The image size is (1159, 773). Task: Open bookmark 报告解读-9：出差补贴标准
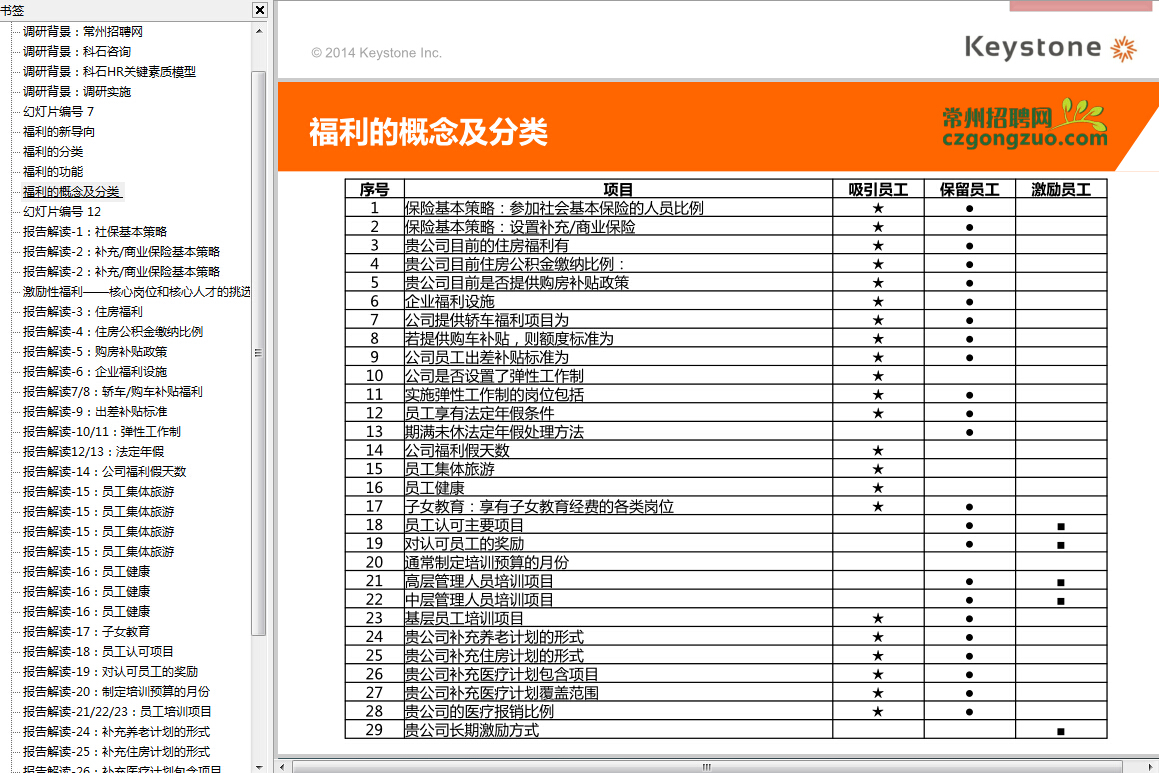pyautogui.click(x=95, y=411)
